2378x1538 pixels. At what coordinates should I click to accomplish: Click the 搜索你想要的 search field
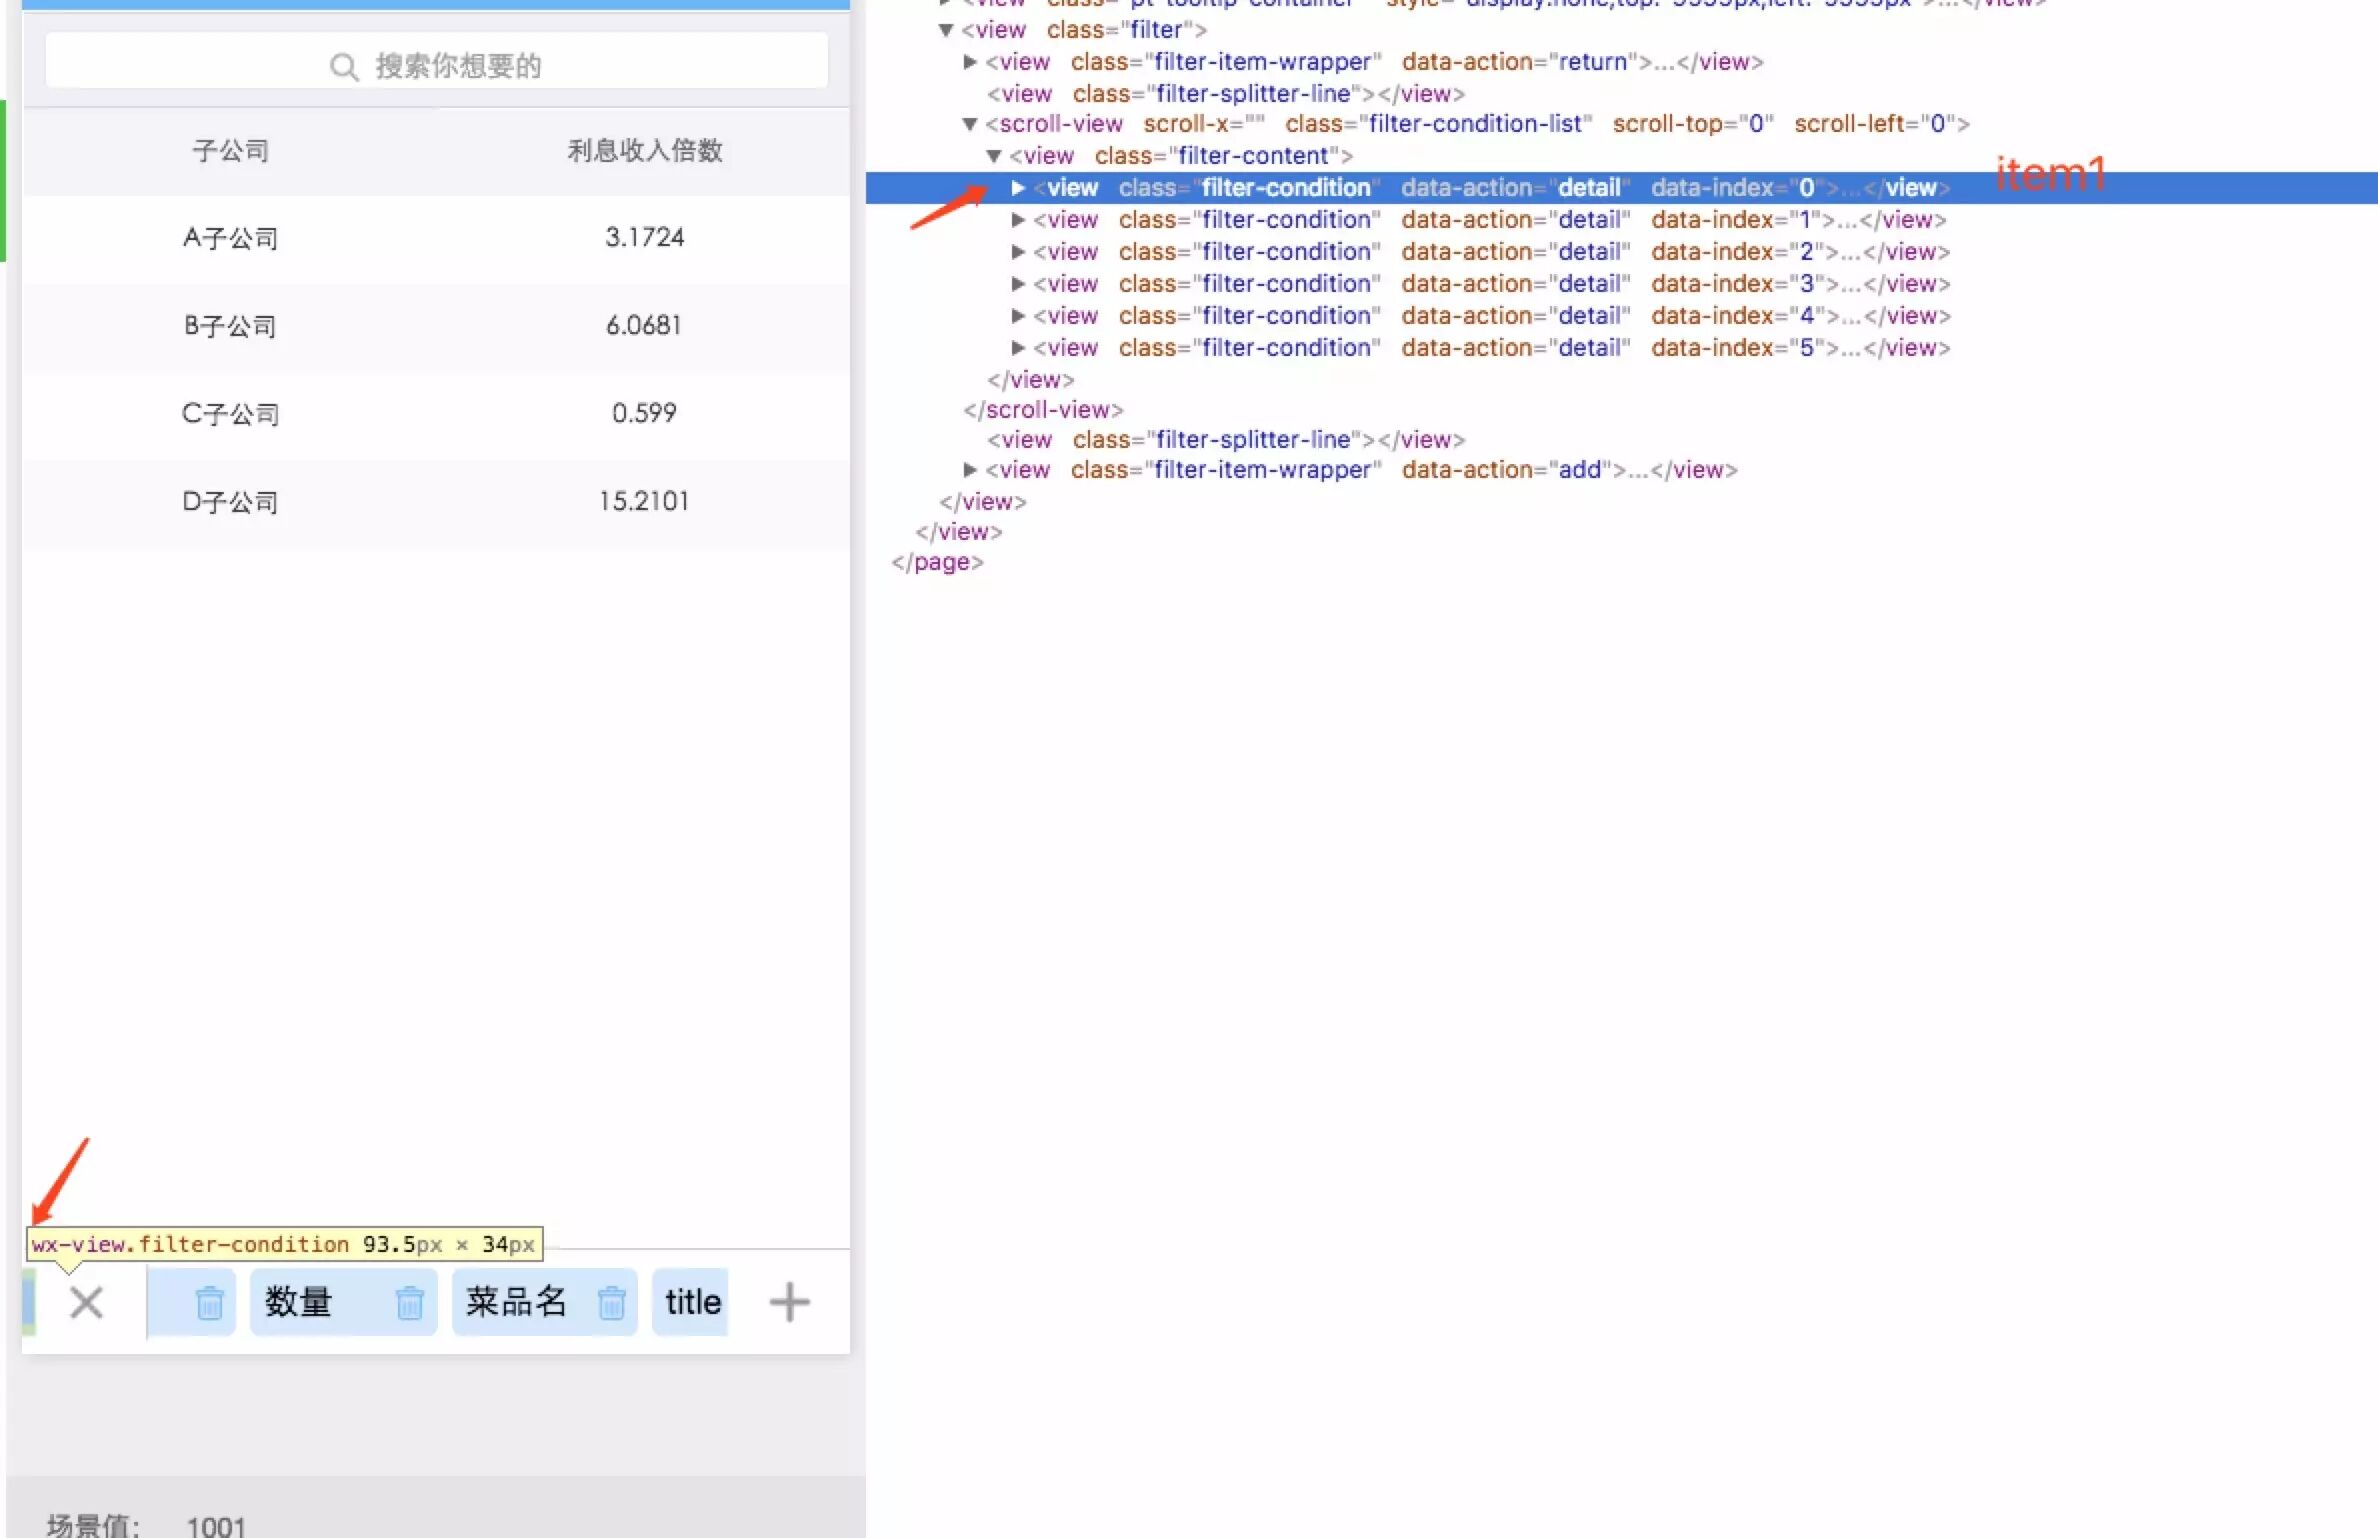(x=457, y=66)
